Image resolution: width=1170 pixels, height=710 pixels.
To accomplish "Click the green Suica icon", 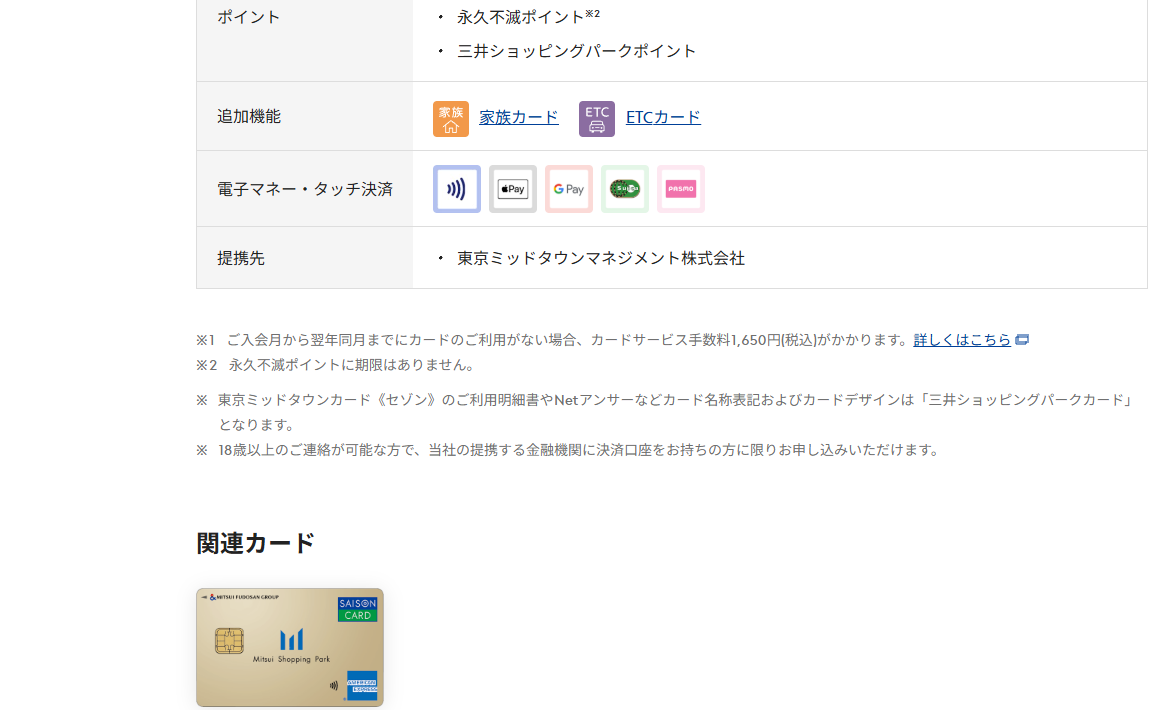I will (625, 189).
